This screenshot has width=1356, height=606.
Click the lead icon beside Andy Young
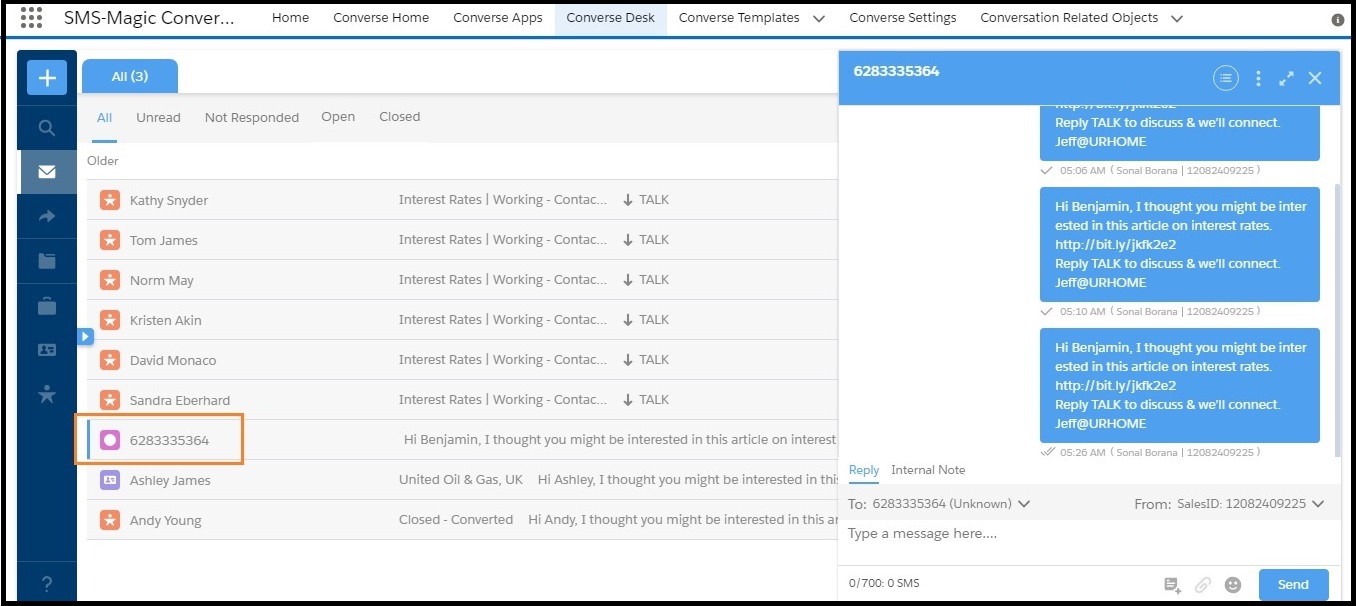coord(110,520)
